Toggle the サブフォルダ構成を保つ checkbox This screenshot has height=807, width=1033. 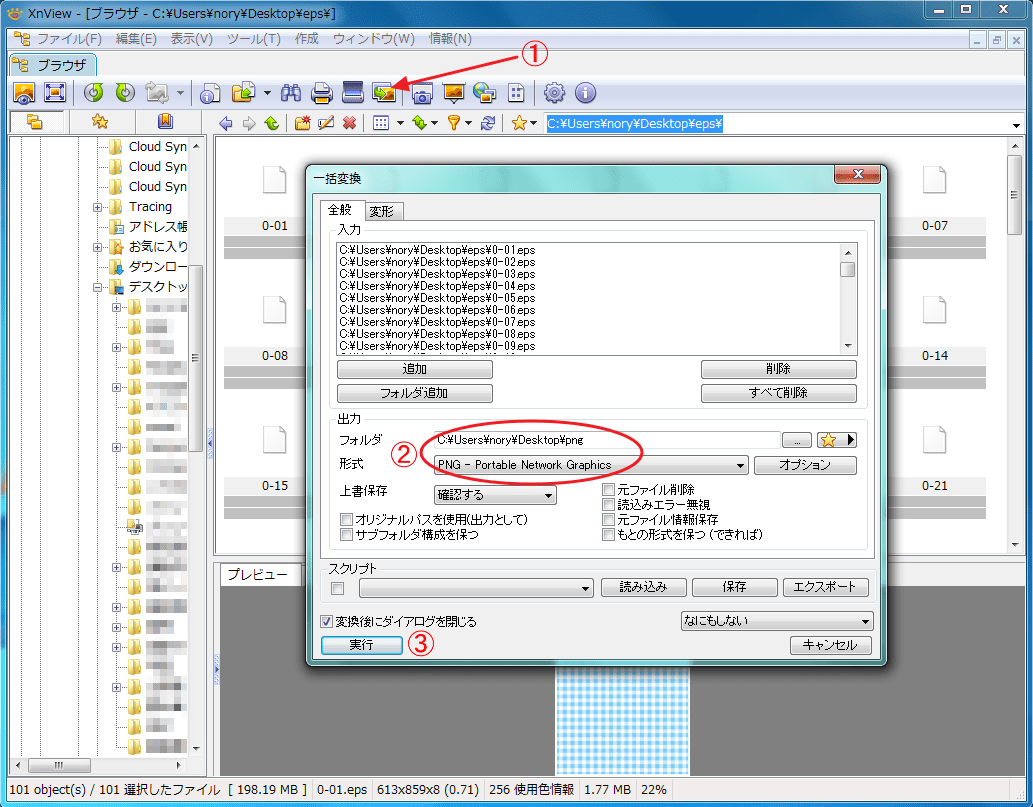[x=347, y=535]
